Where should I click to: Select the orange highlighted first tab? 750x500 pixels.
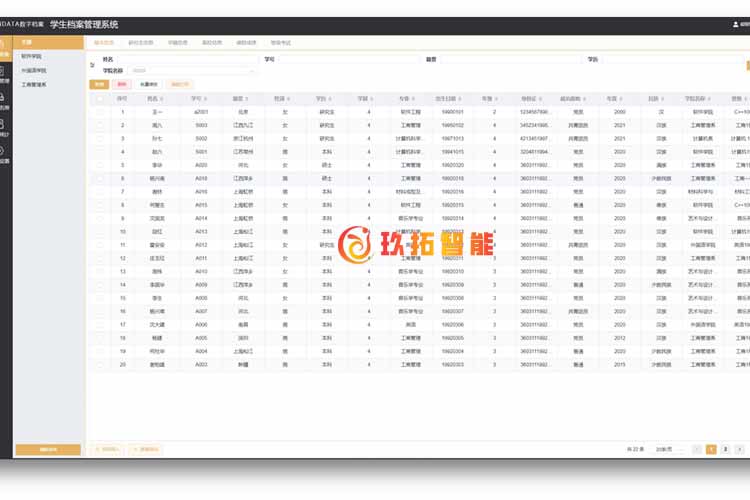(x=104, y=43)
